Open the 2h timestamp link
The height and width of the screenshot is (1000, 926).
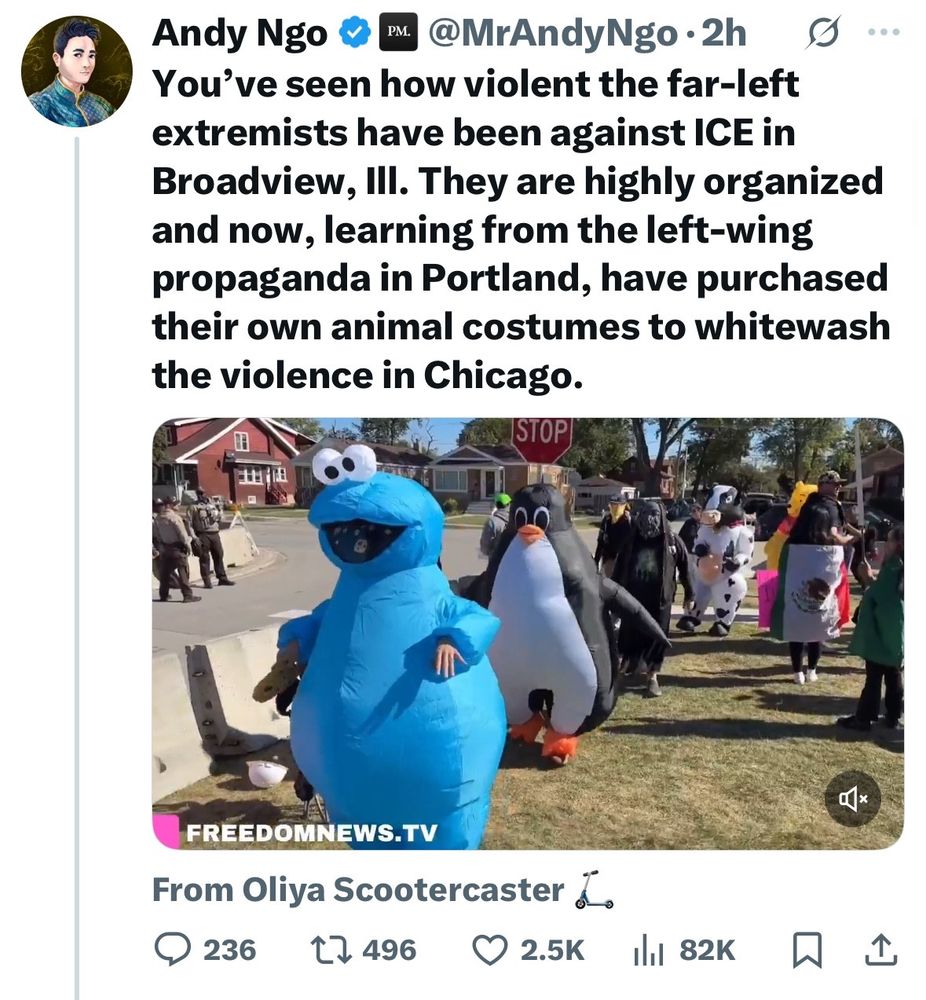724,33
